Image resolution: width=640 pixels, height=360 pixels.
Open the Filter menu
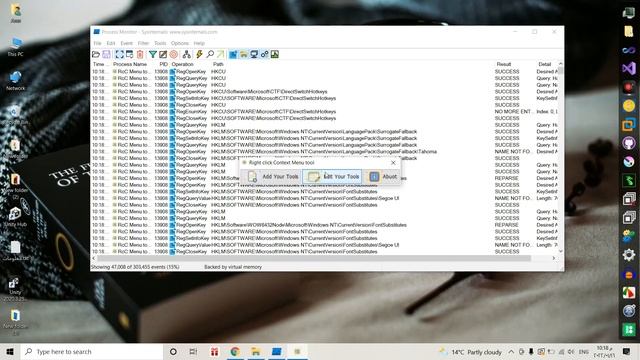pyautogui.click(x=143, y=43)
